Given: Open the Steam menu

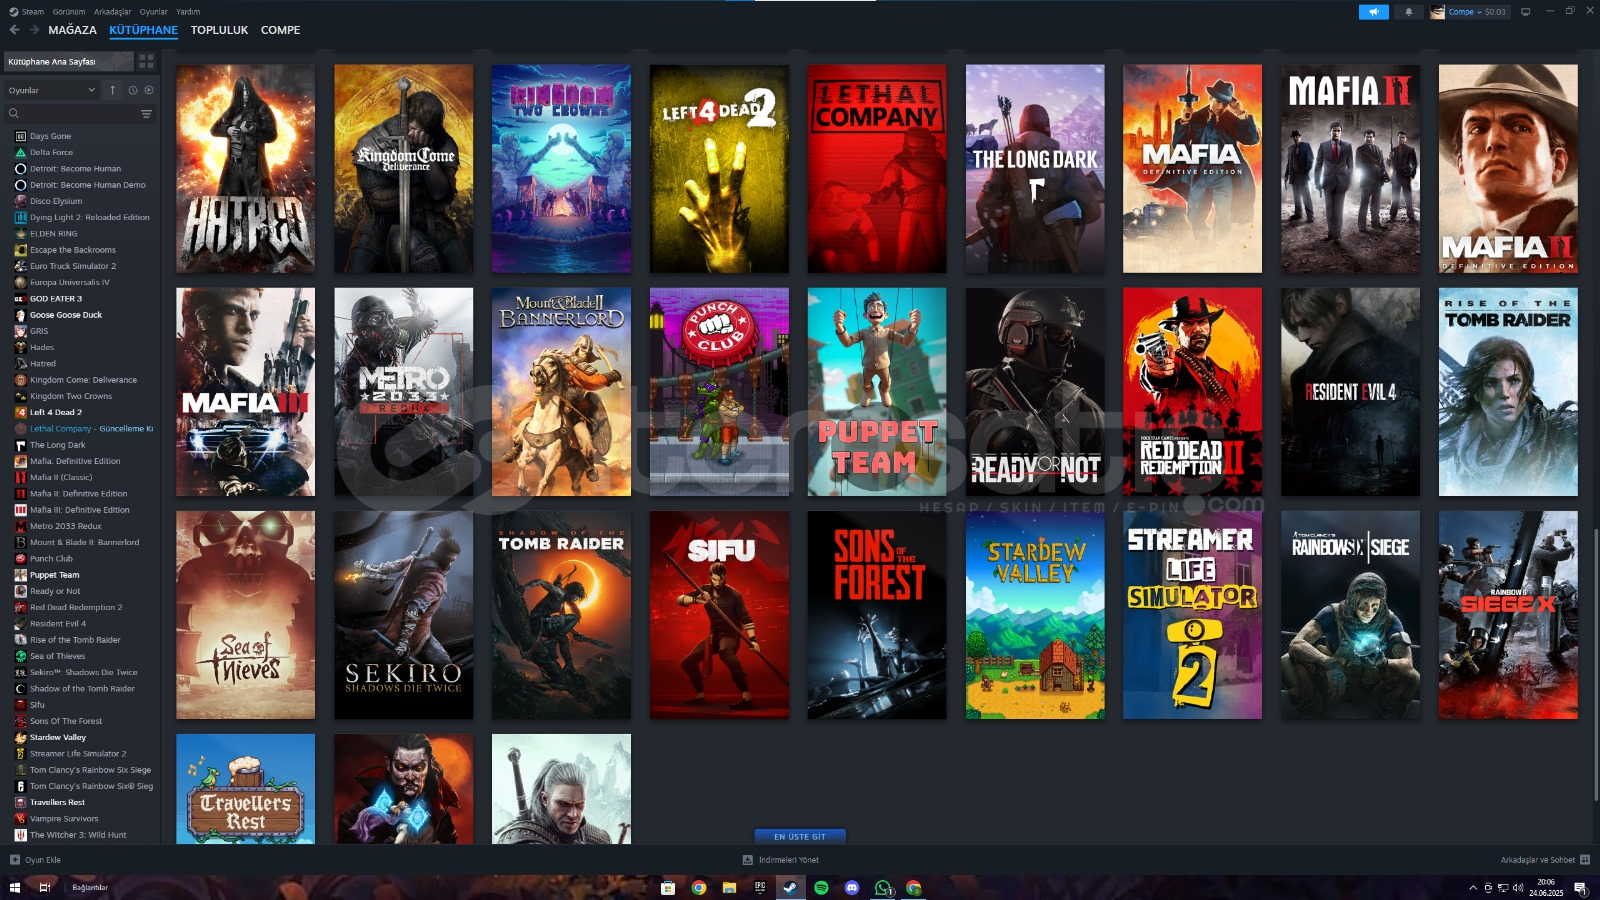Looking at the screenshot, I should coord(27,12).
